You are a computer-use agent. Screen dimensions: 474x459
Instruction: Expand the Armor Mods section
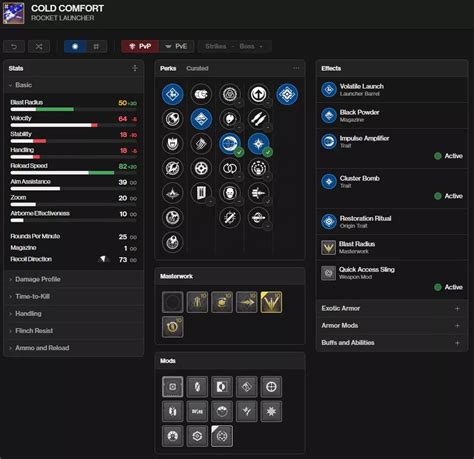pos(392,326)
